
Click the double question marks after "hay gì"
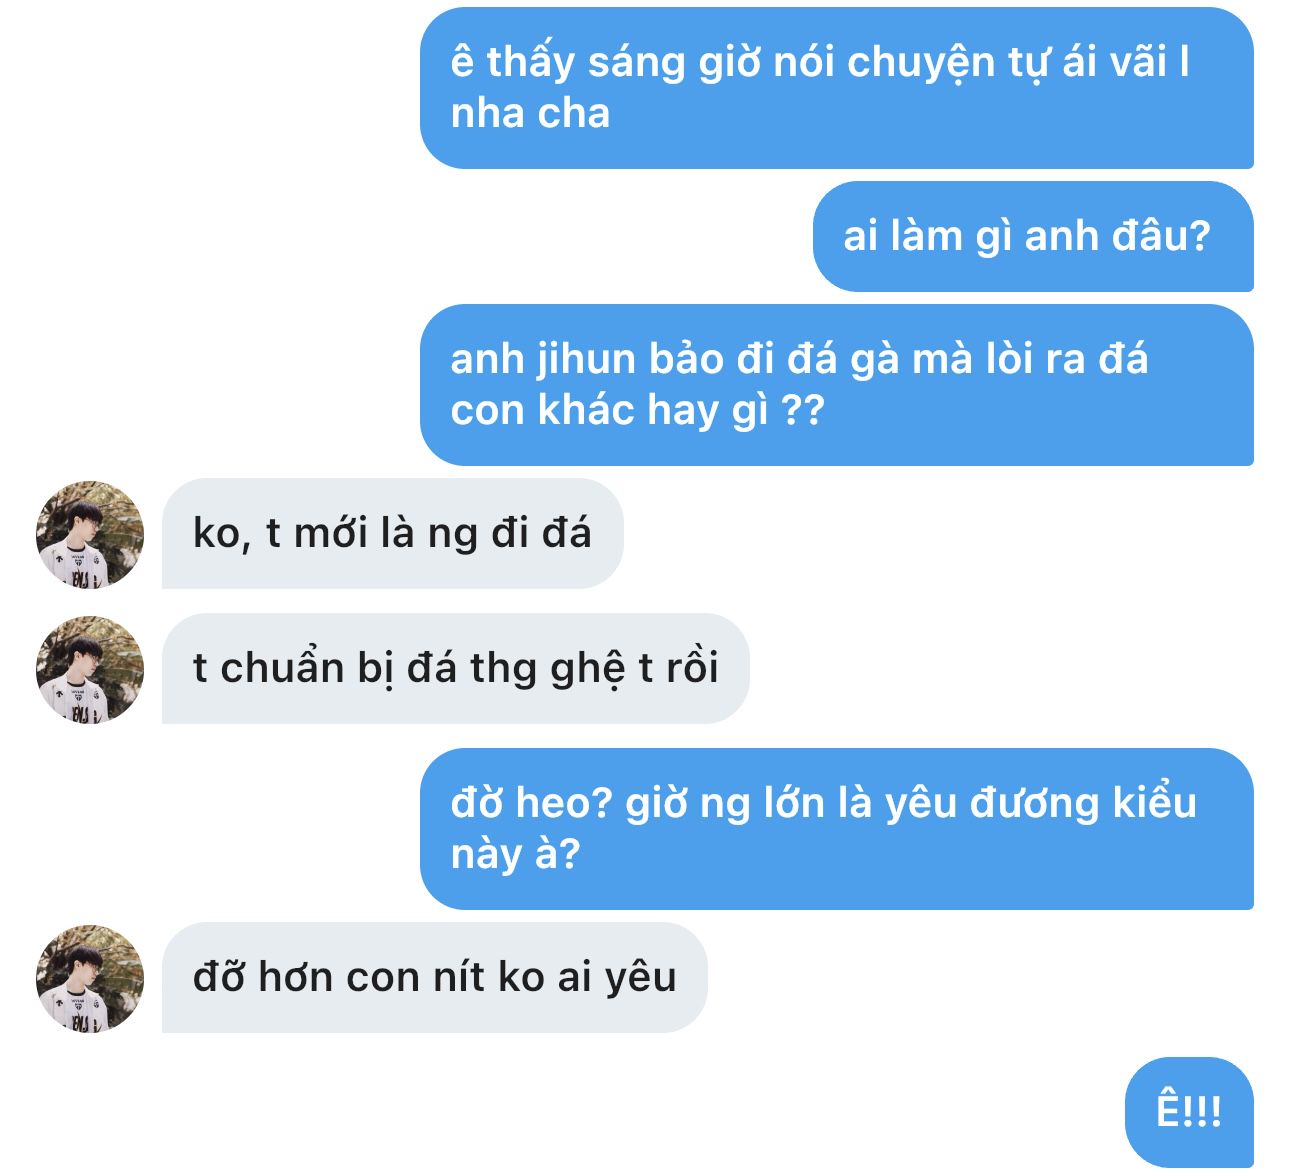(802, 411)
